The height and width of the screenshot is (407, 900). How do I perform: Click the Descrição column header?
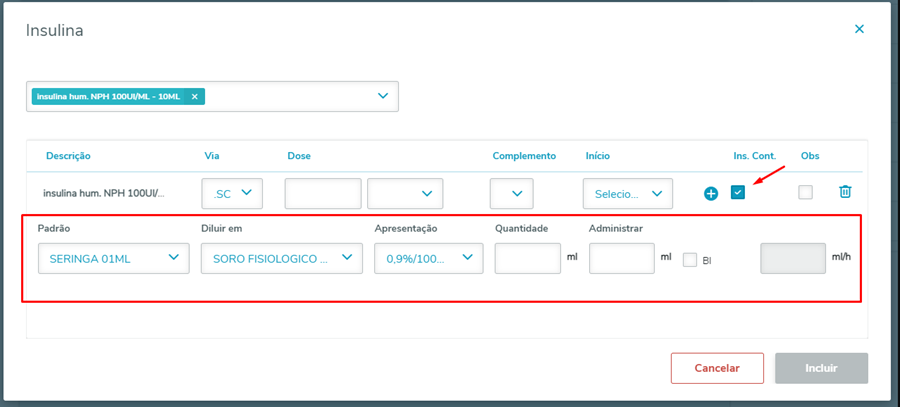pyautogui.click(x=68, y=156)
